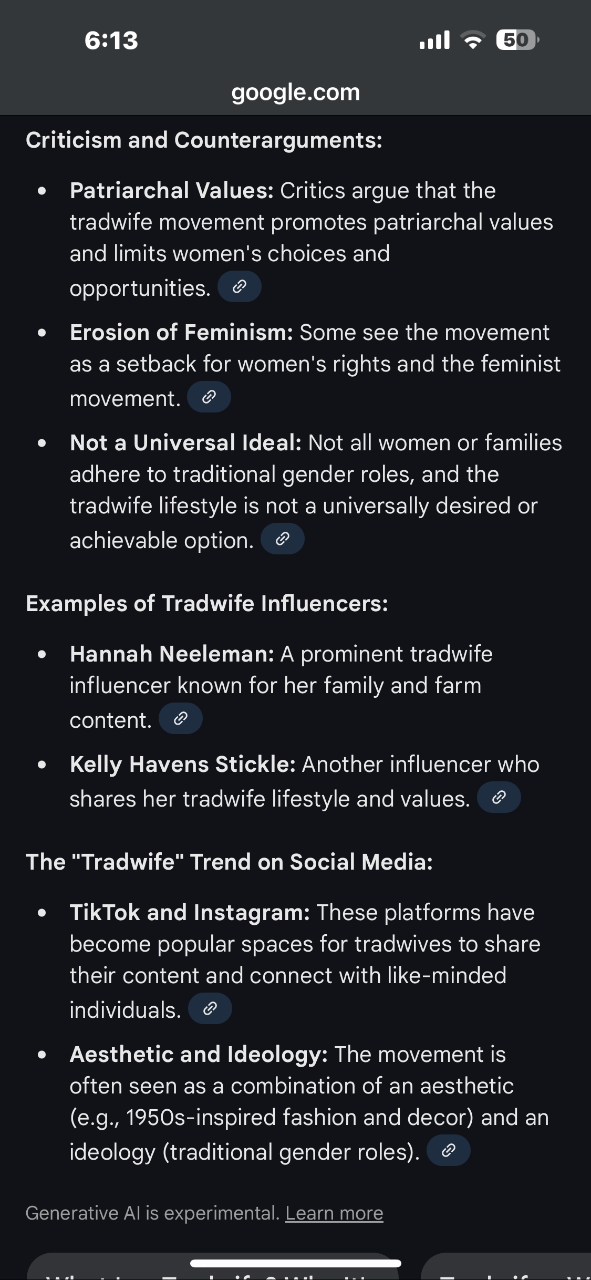
Task: Tap the Hannah Neeleman bold name
Action: click(x=172, y=654)
